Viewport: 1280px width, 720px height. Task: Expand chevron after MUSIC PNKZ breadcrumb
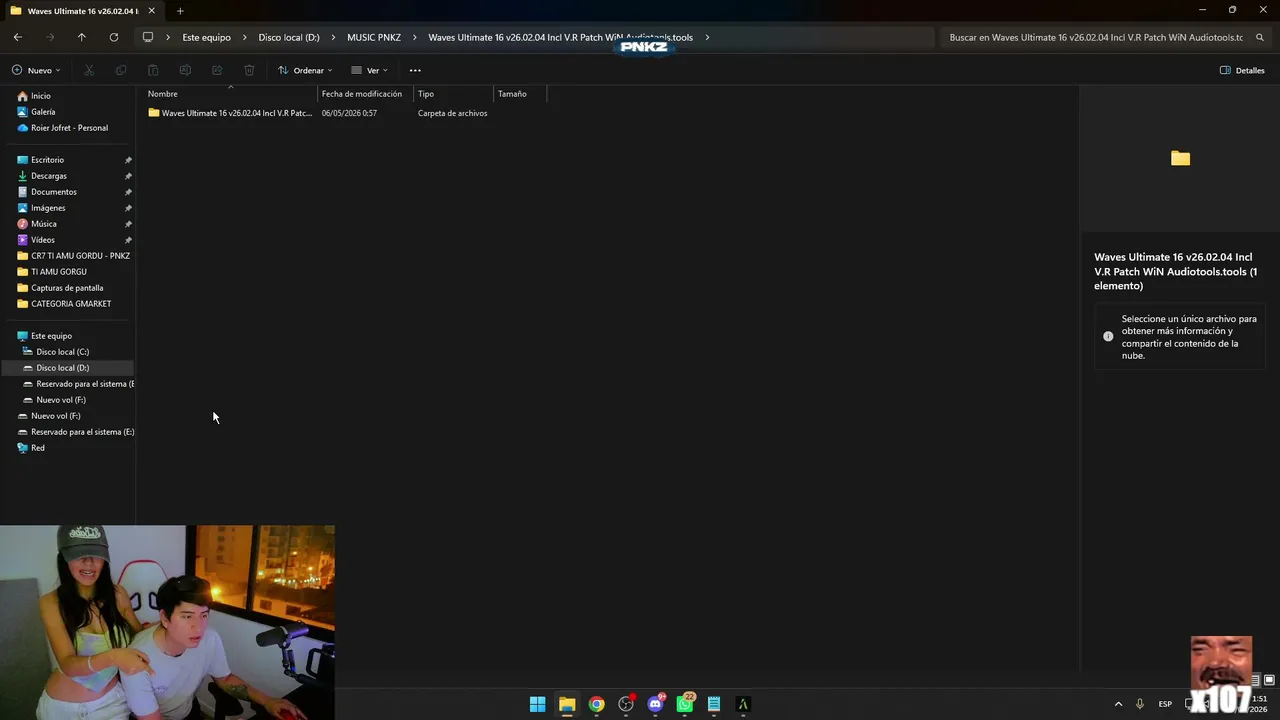tap(414, 37)
